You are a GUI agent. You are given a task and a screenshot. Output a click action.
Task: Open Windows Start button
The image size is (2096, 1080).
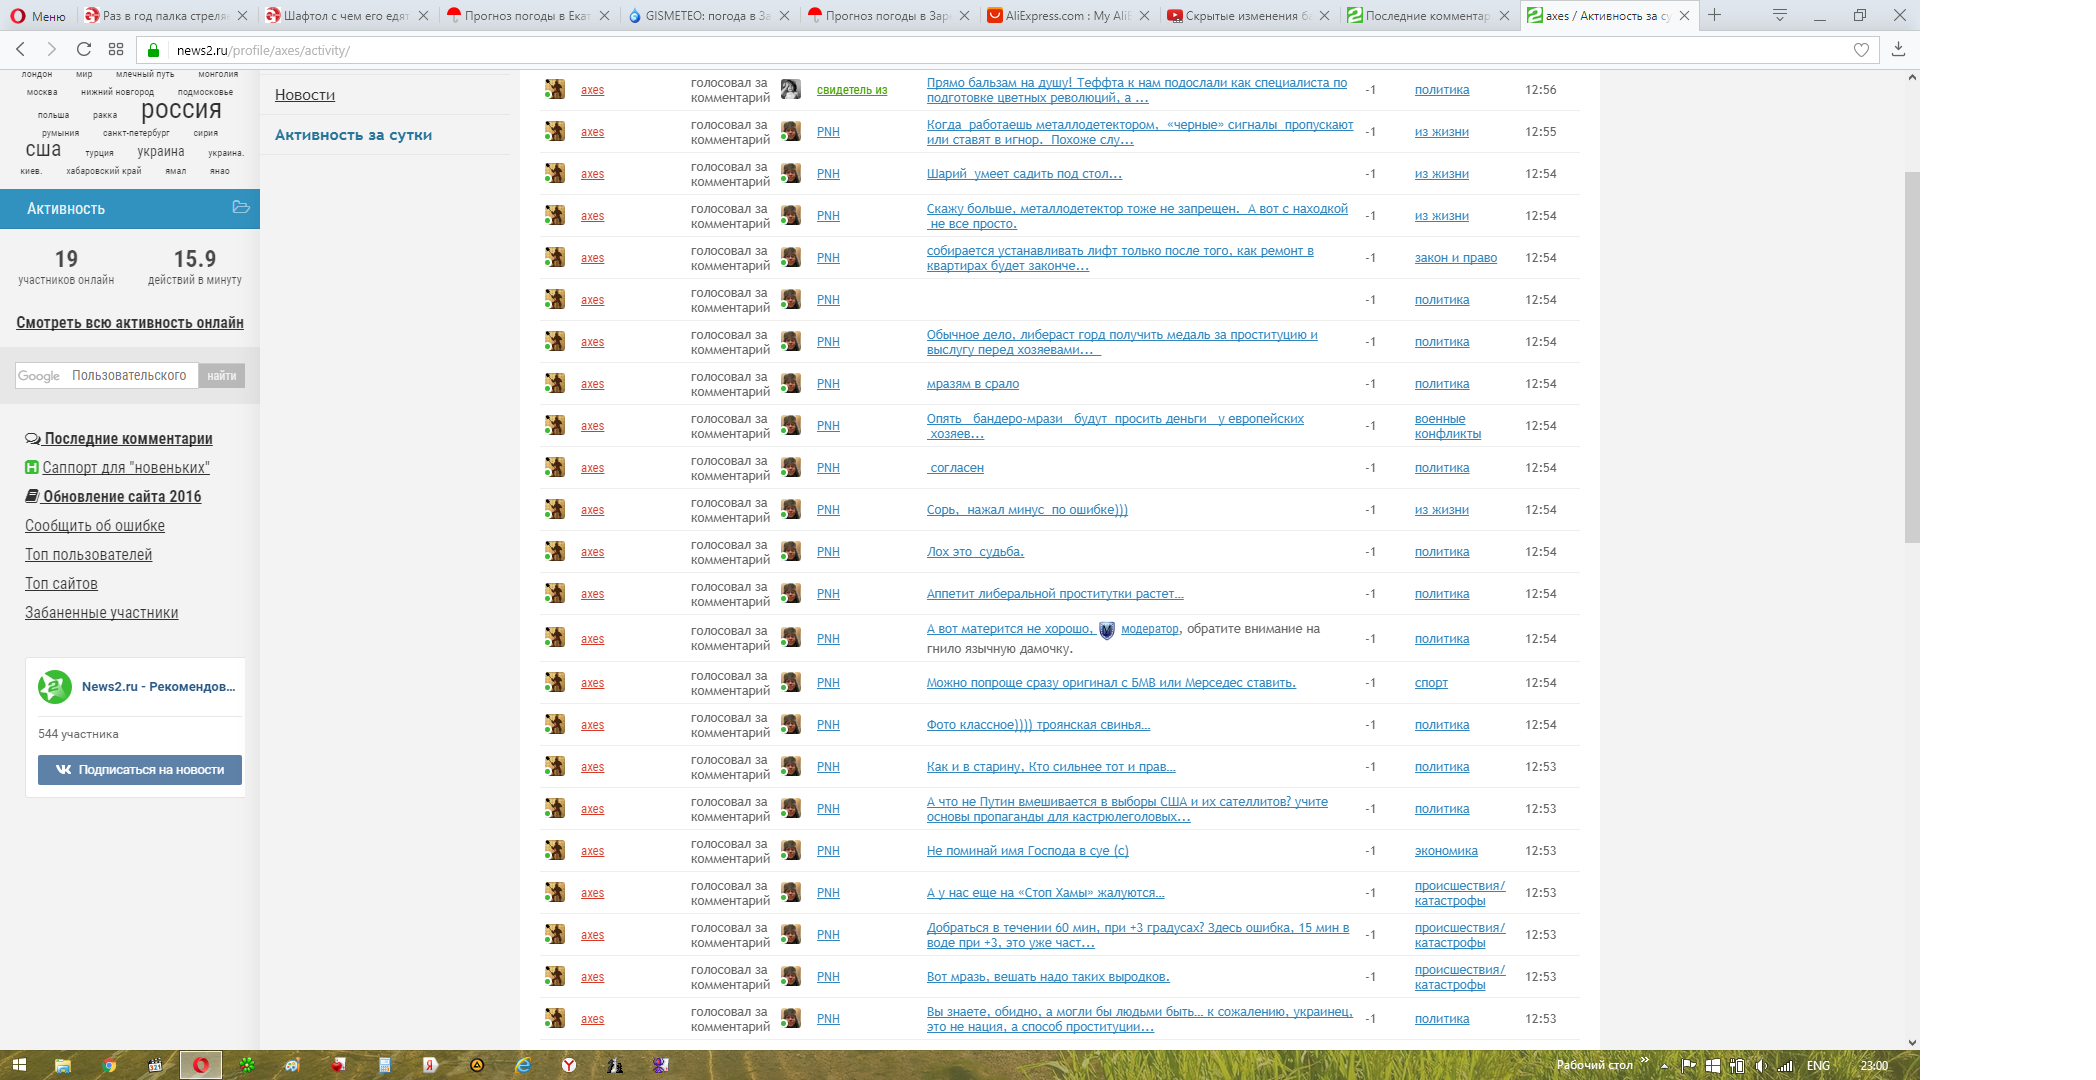[x=19, y=1065]
